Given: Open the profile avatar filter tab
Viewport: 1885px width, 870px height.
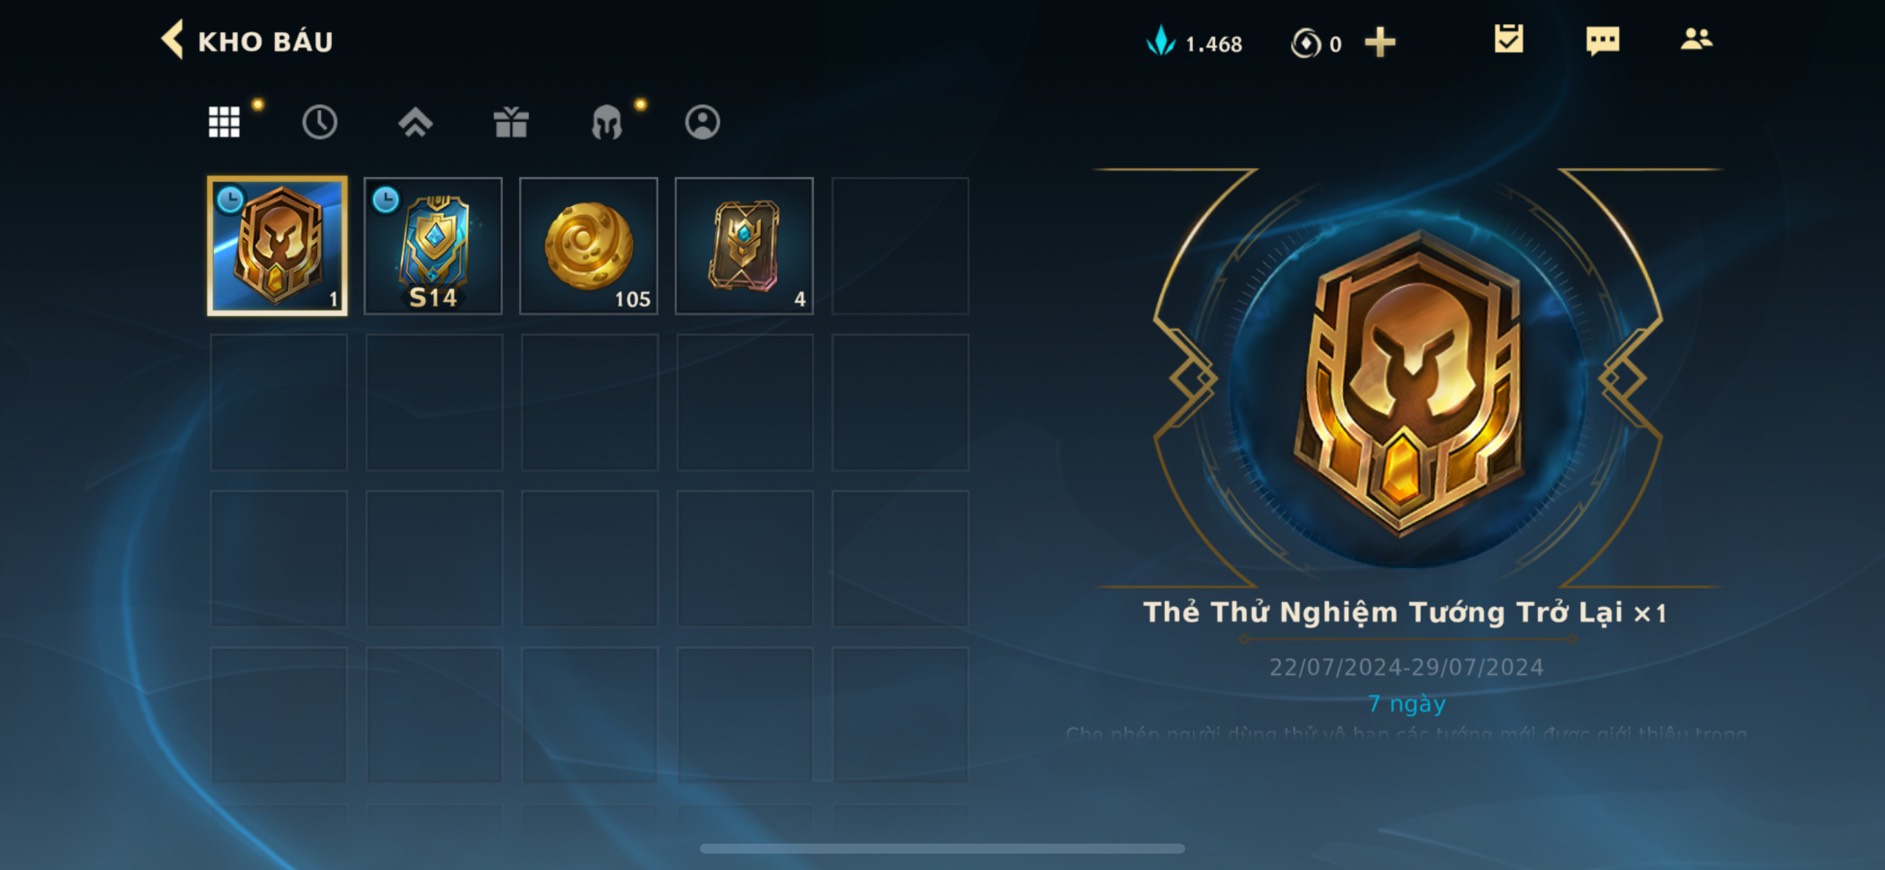Looking at the screenshot, I should [702, 122].
